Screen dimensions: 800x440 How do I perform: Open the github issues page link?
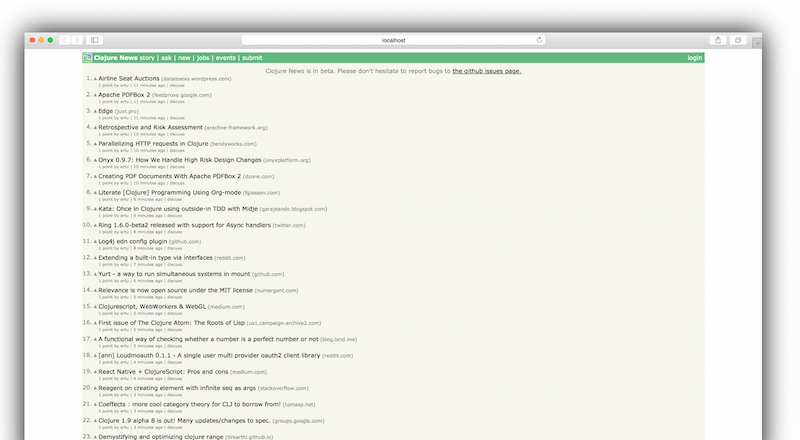click(487, 71)
